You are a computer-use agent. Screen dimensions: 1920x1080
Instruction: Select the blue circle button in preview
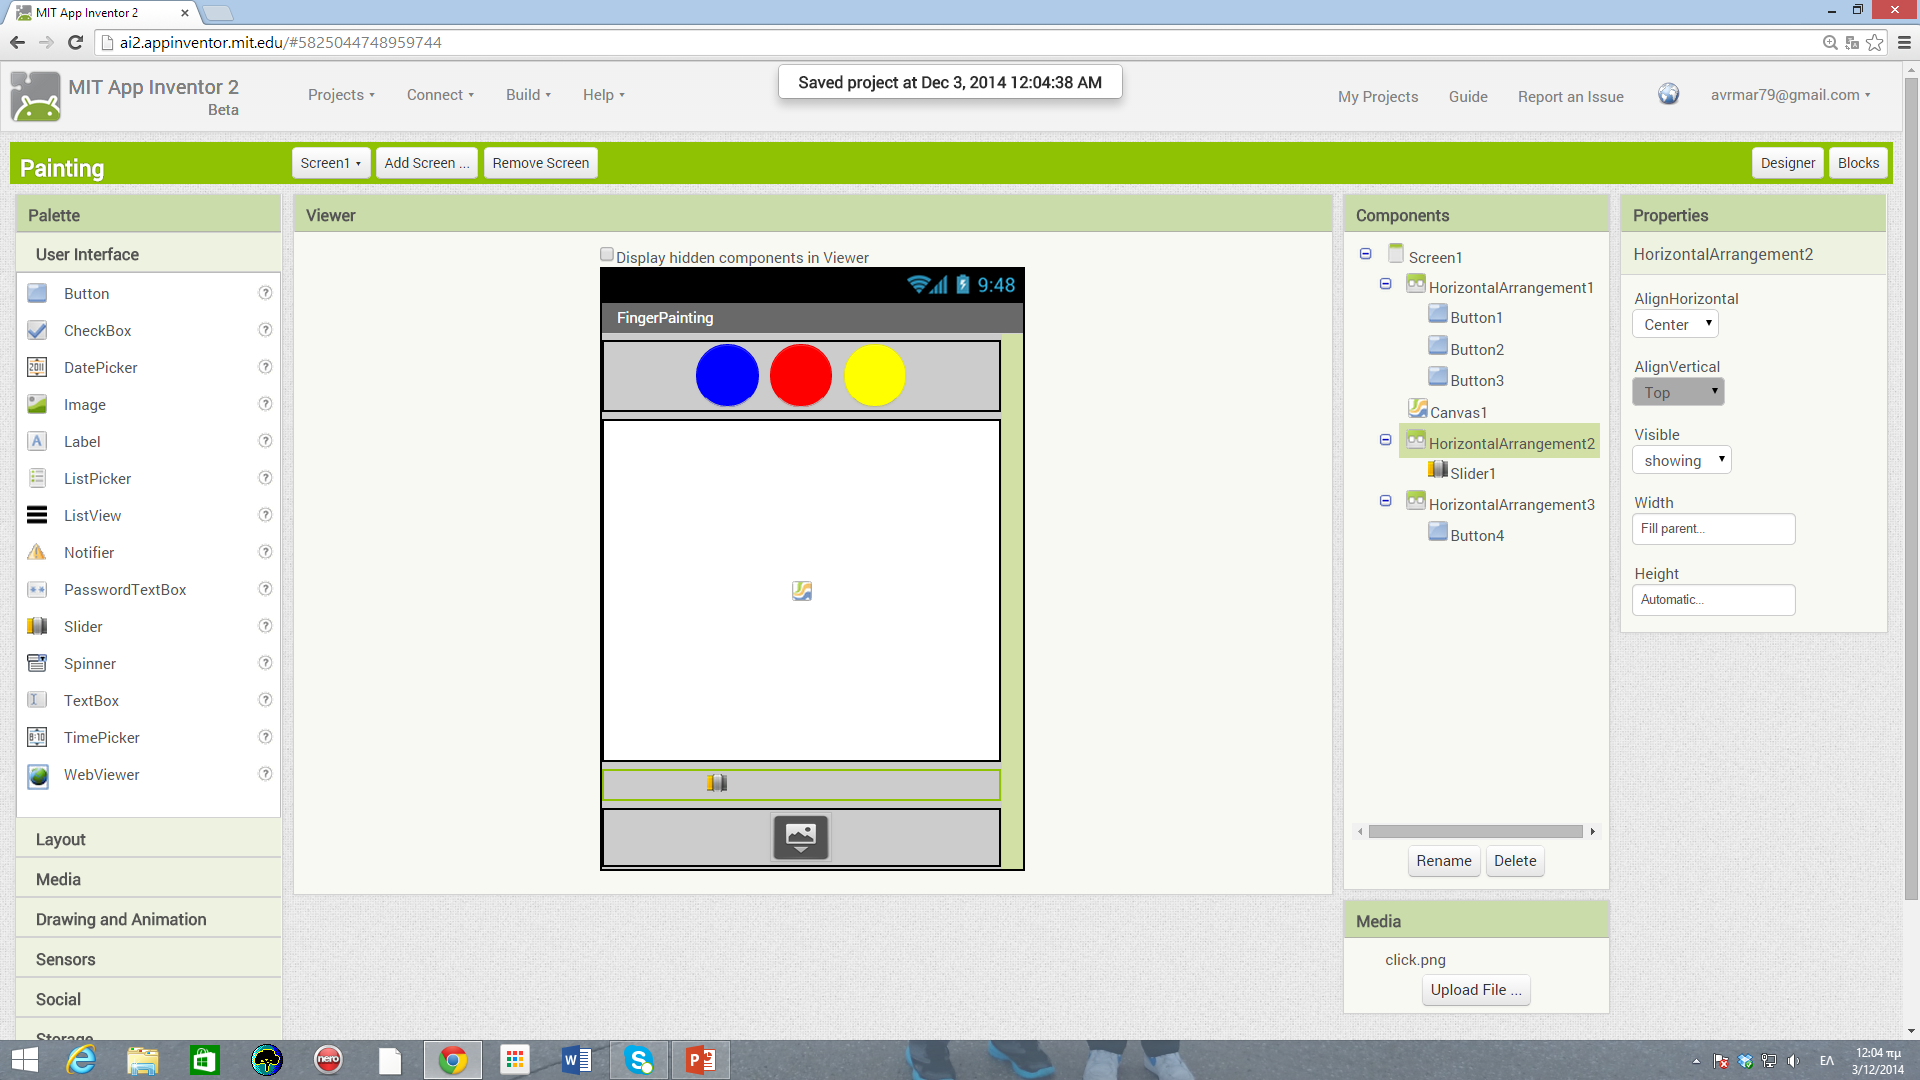click(727, 375)
